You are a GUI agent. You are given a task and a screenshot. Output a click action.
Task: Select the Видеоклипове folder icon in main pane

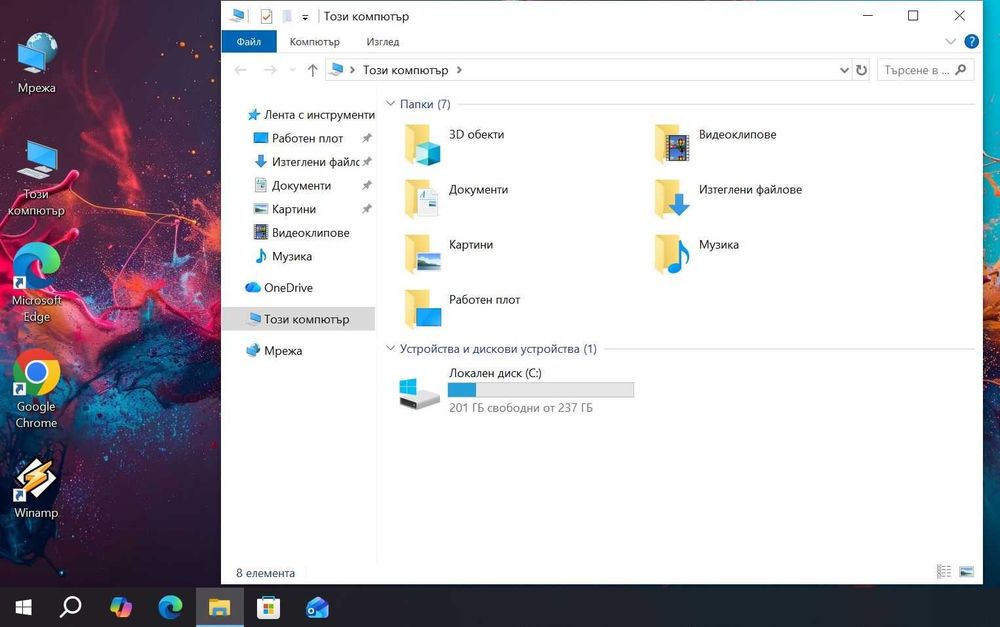(672, 145)
